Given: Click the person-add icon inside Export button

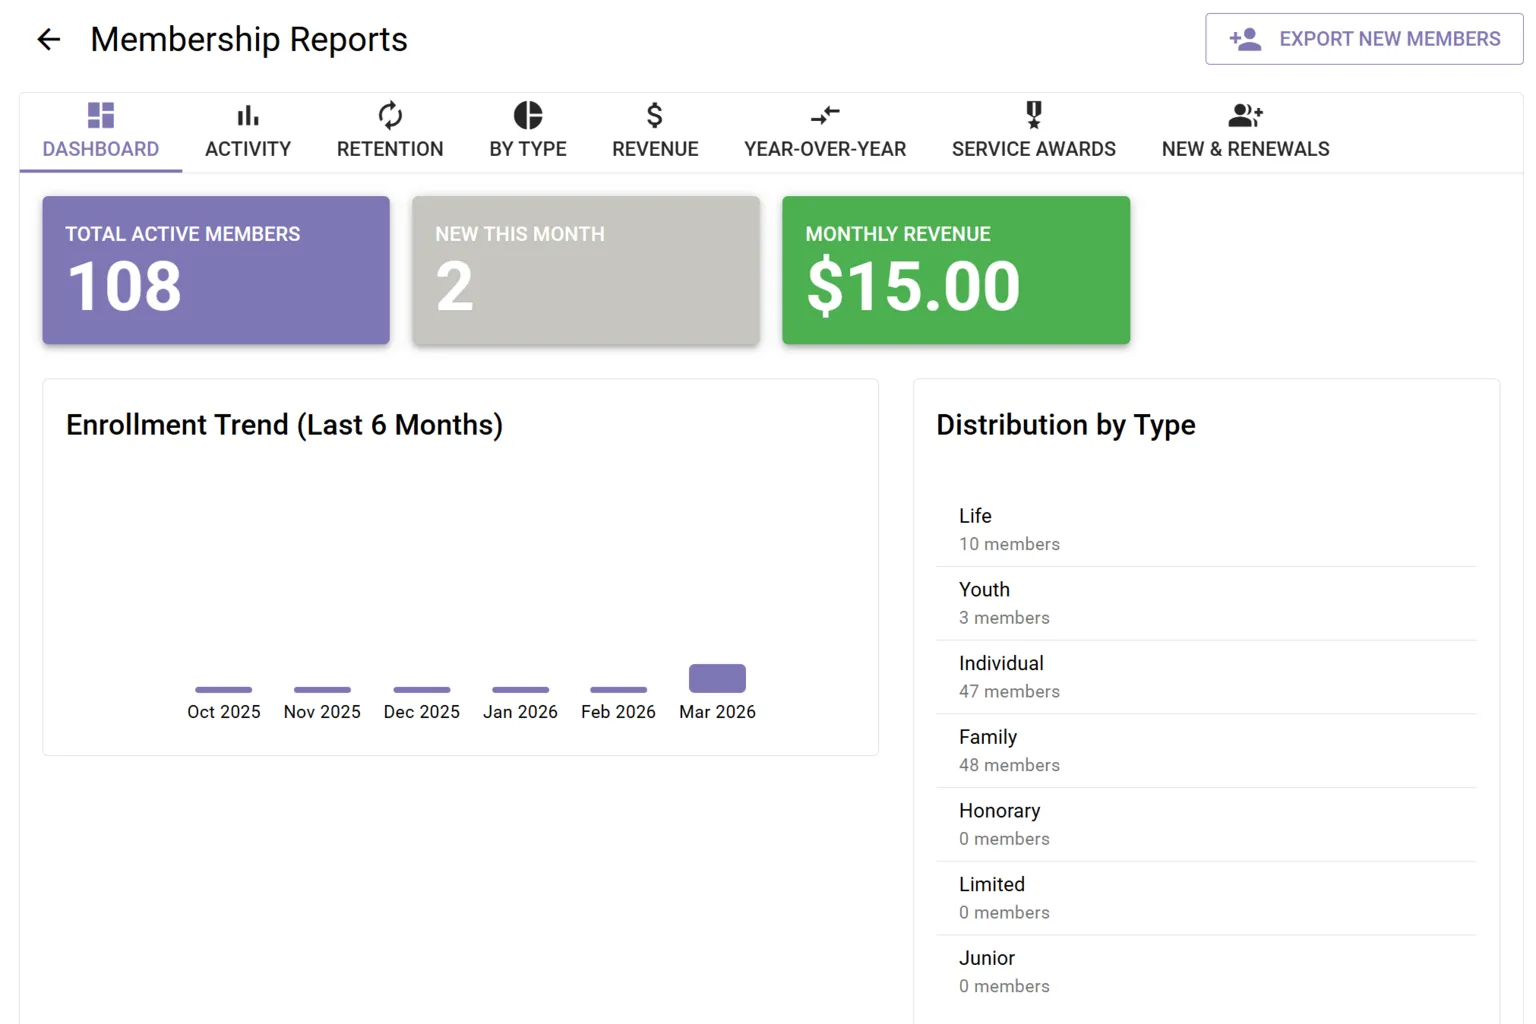Looking at the screenshot, I should pos(1245,39).
